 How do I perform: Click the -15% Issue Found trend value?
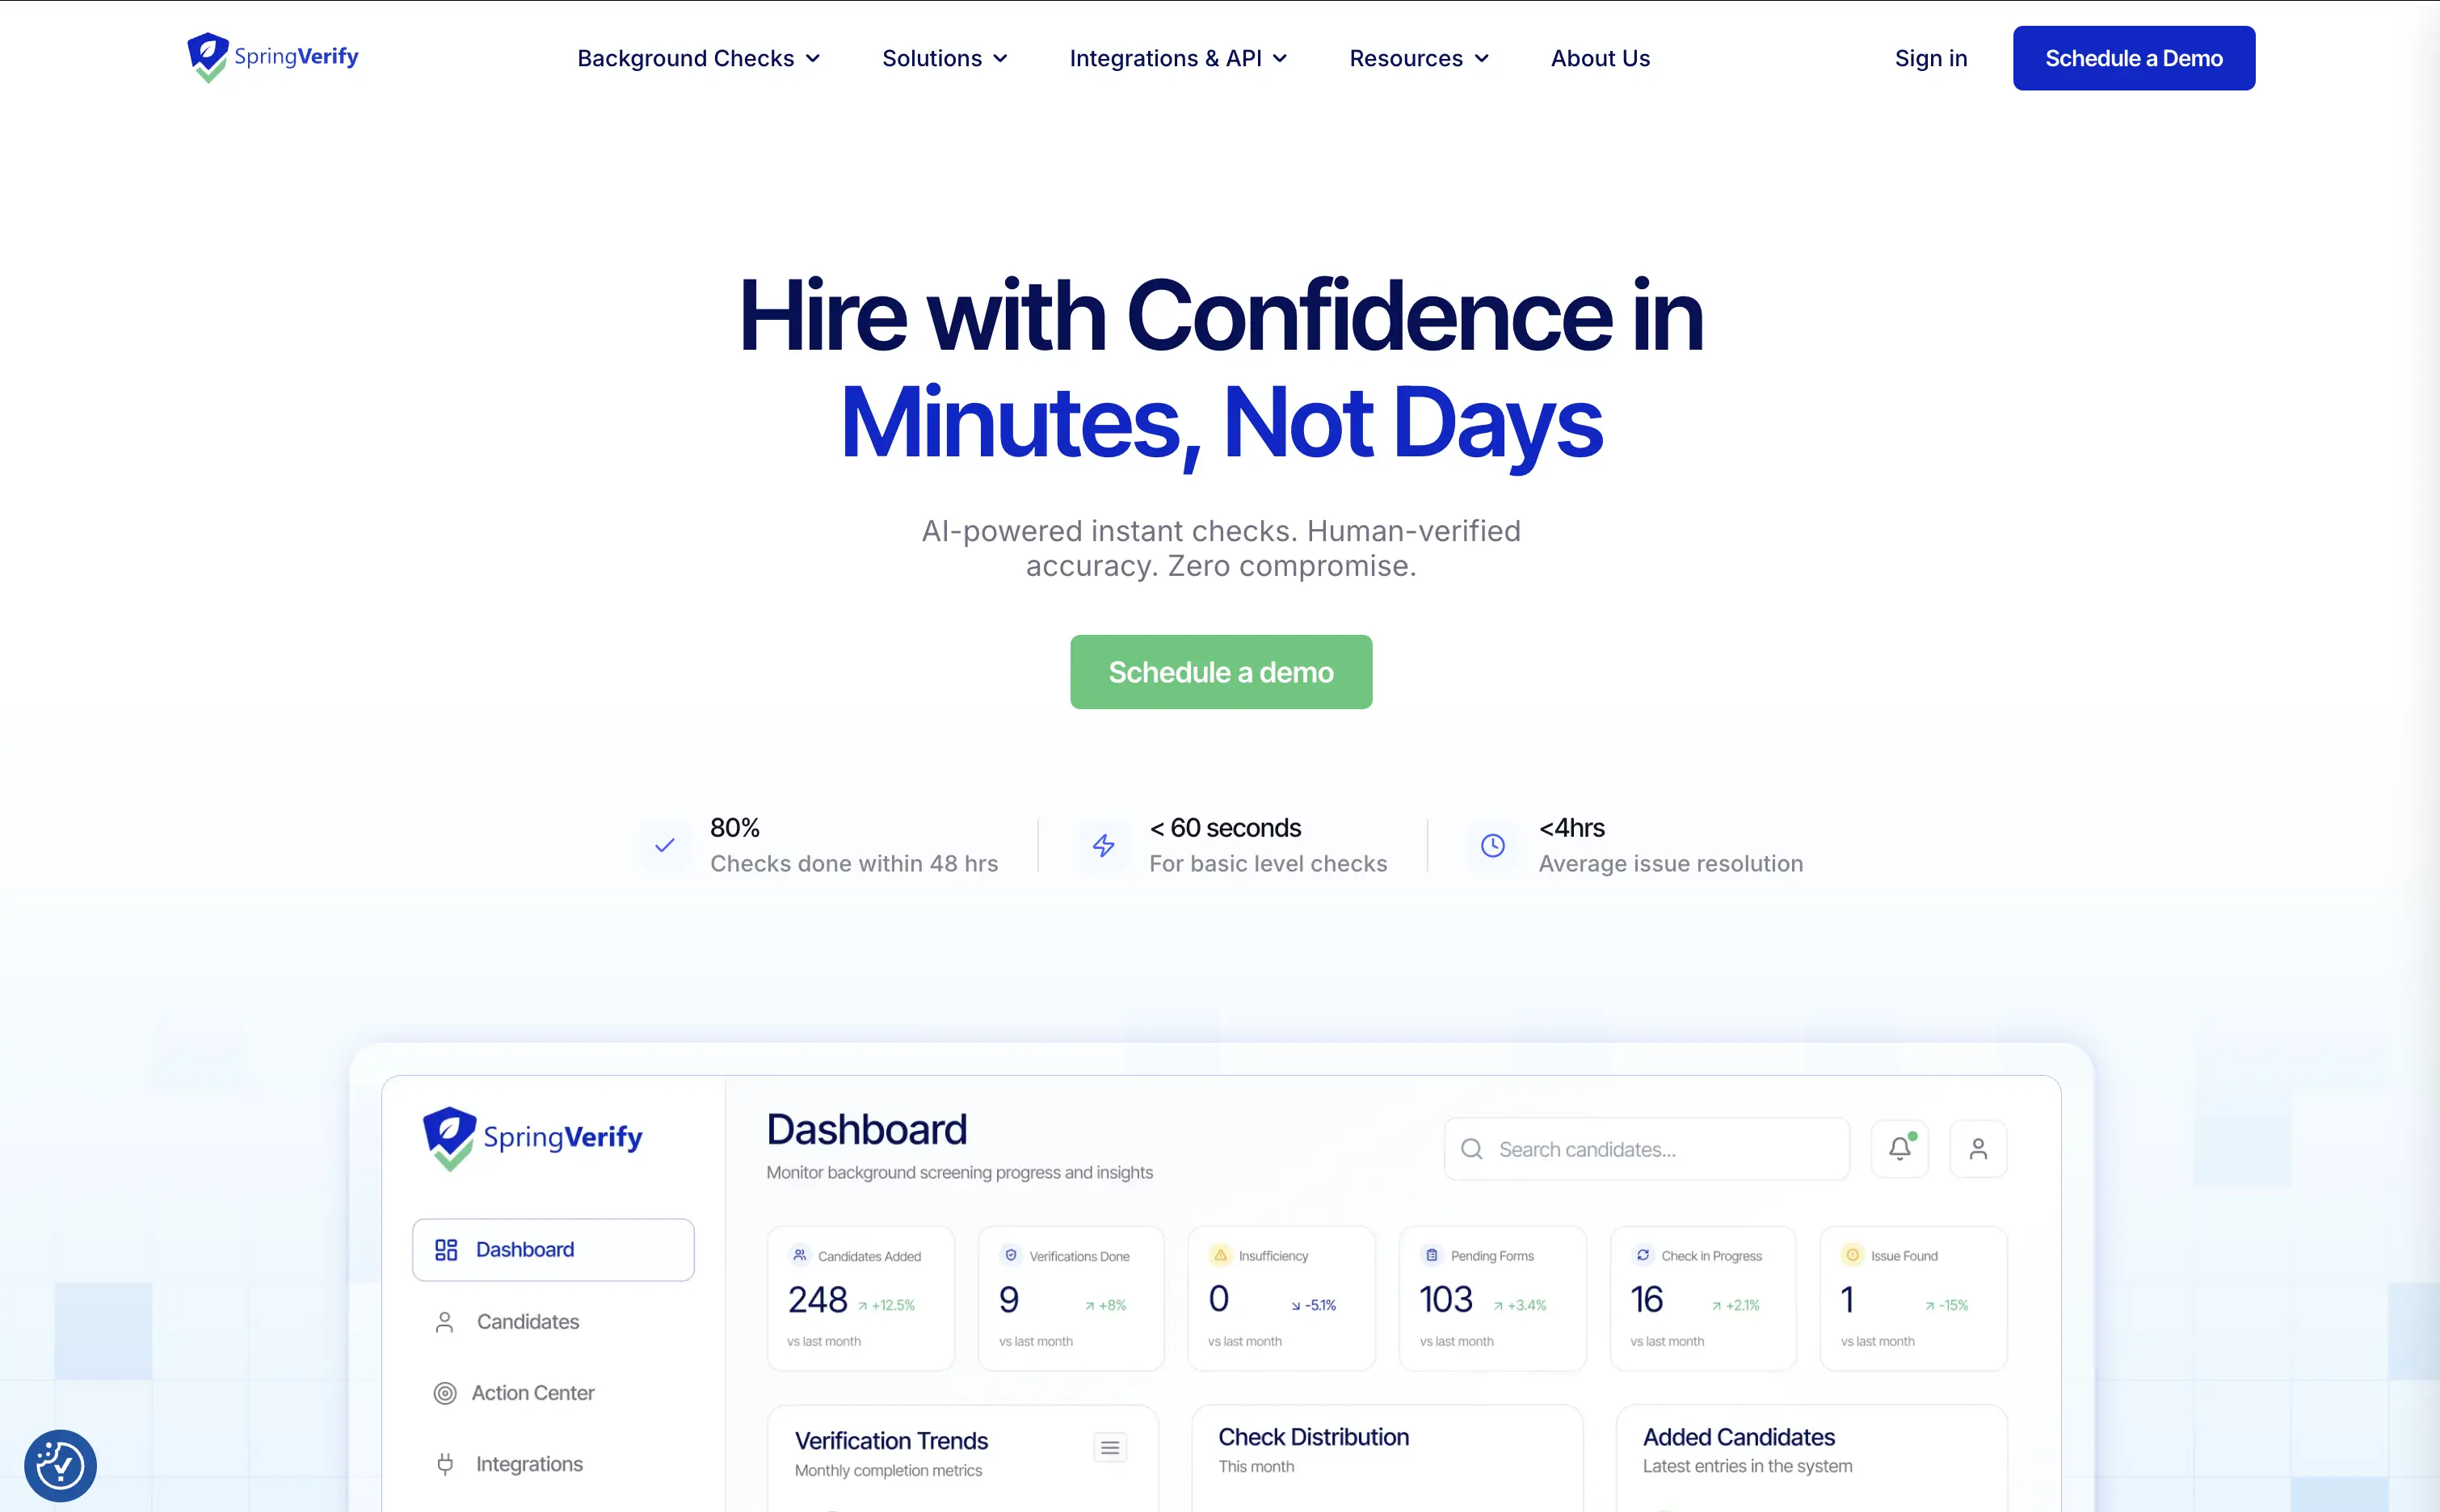(x=1947, y=1305)
